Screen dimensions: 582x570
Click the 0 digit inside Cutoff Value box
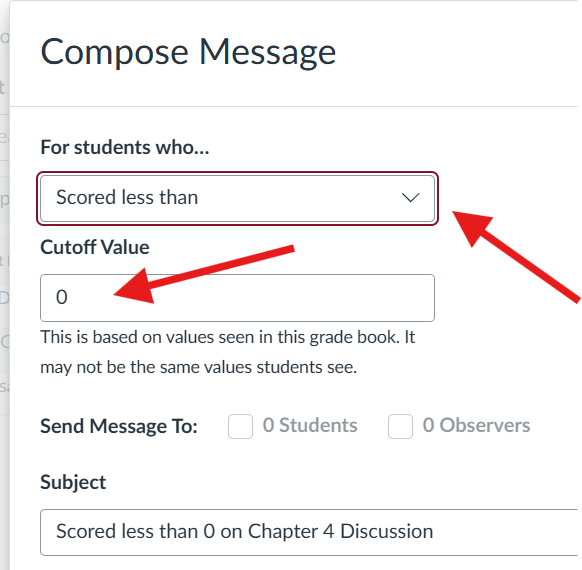coord(62,297)
